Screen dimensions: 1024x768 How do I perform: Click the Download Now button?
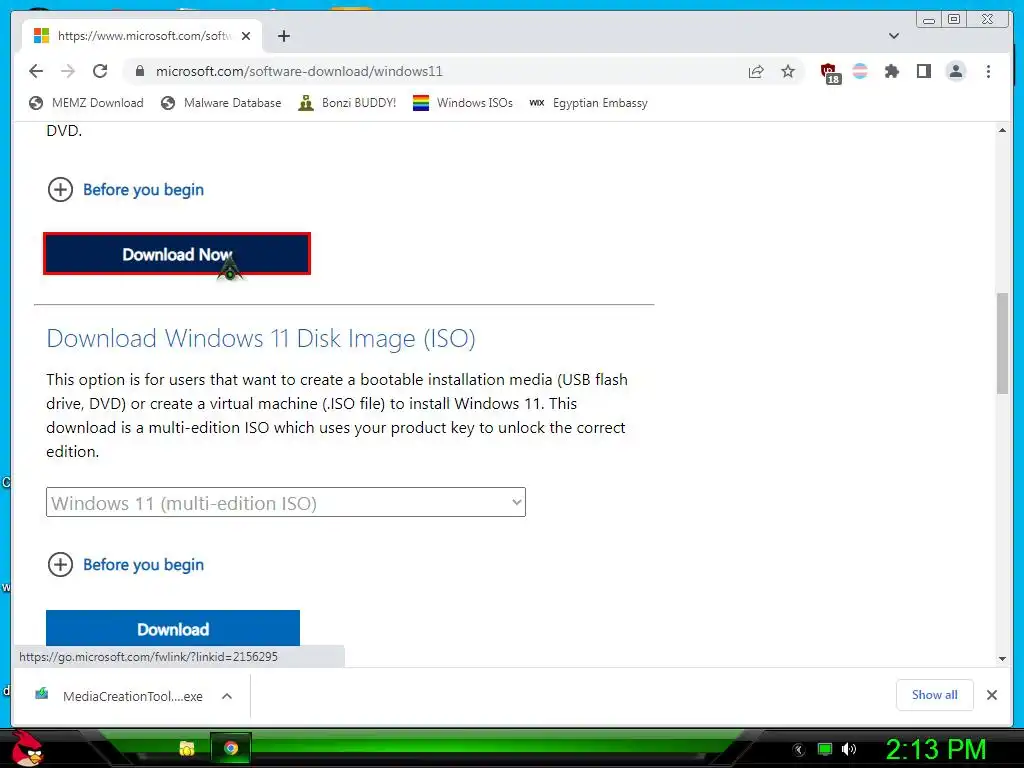(x=177, y=253)
